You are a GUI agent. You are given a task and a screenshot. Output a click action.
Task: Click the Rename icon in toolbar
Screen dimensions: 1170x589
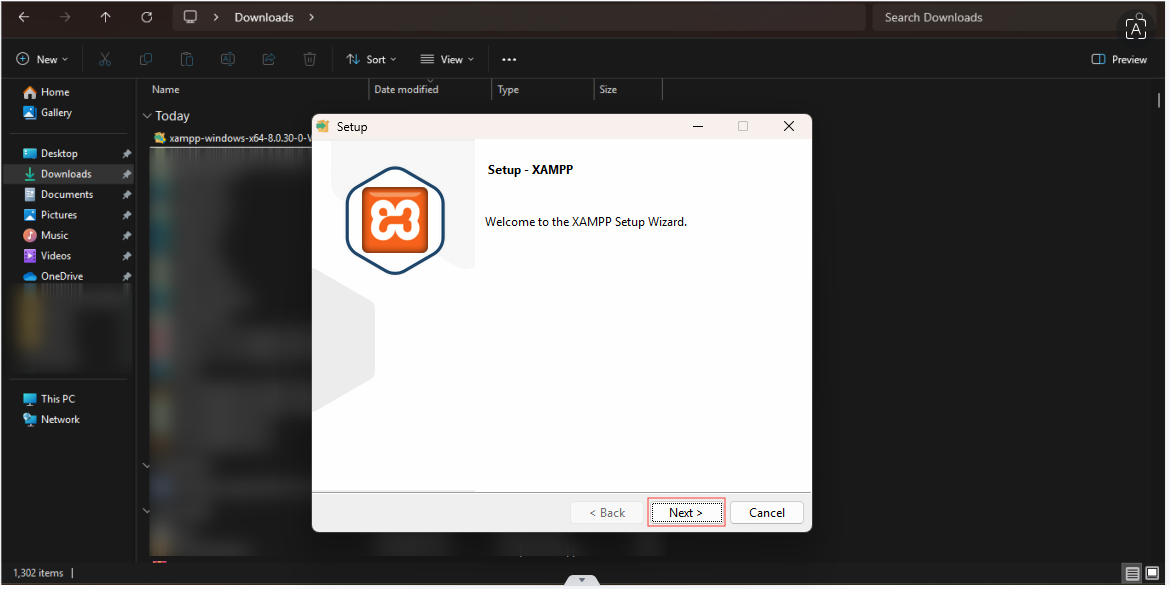pos(228,59)
